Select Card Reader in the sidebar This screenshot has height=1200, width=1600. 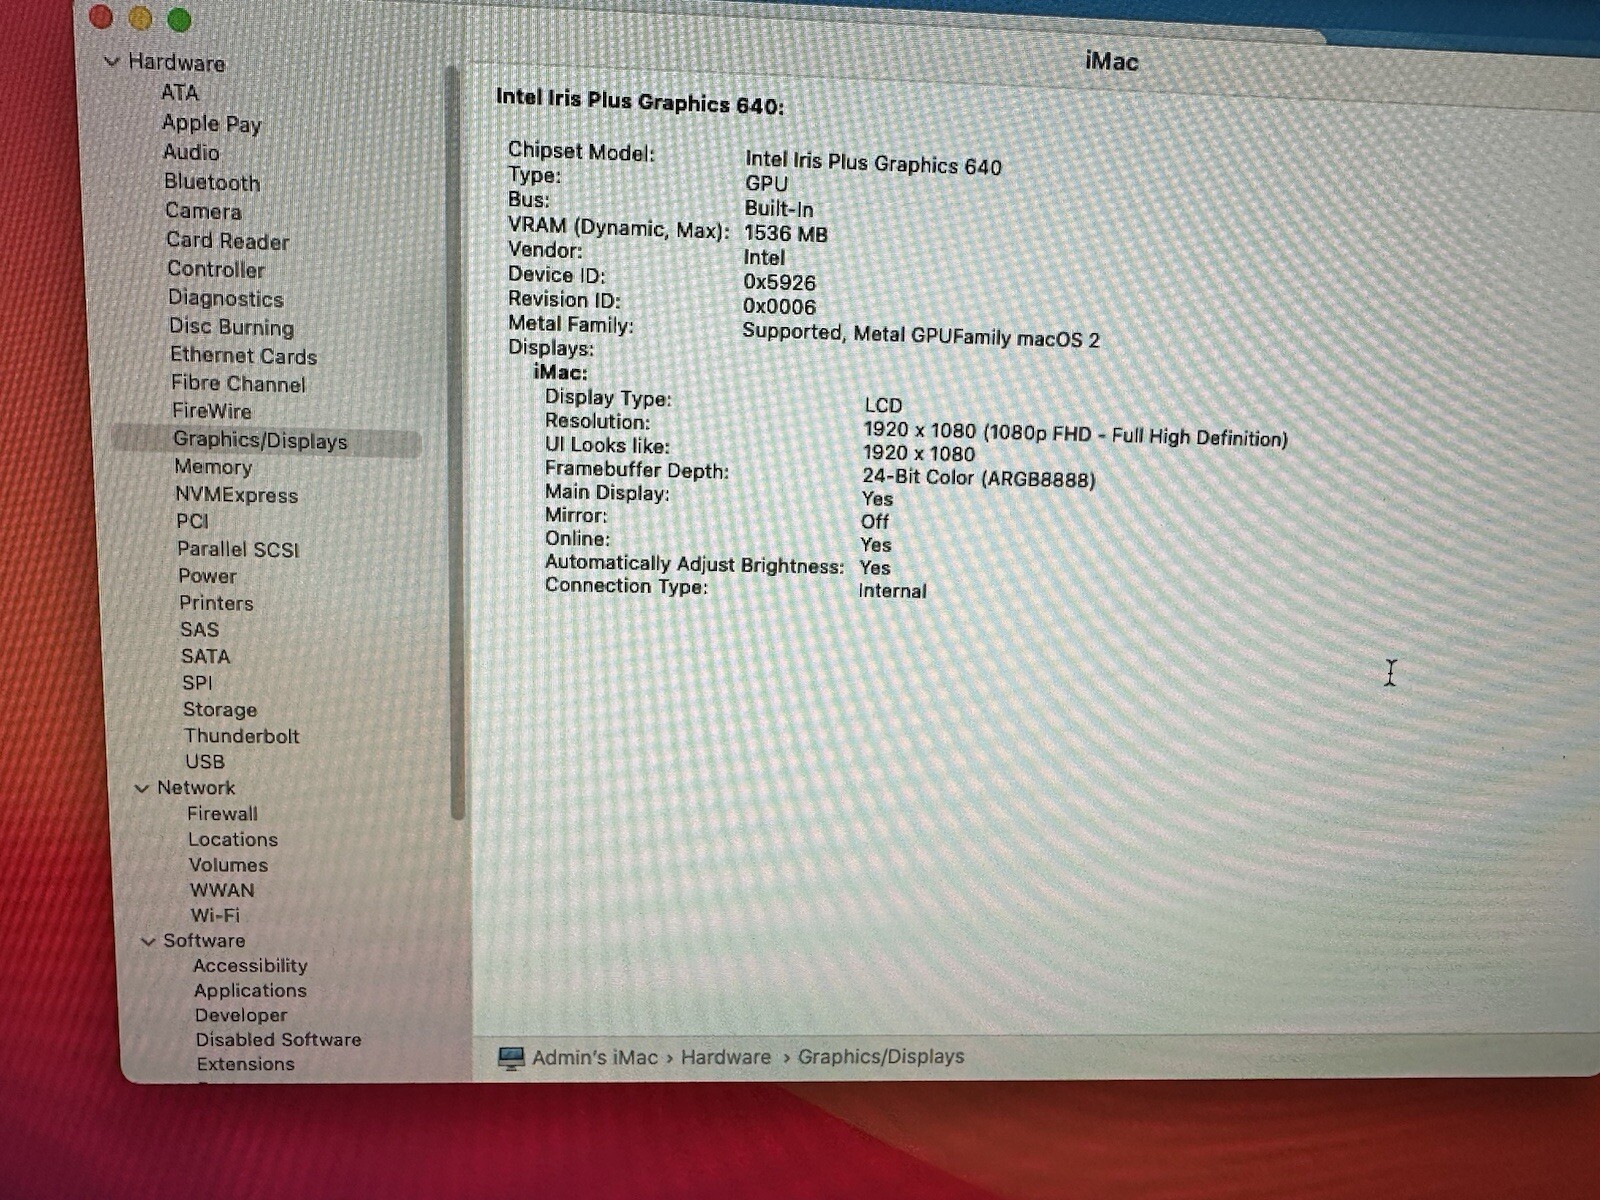click(227, 241)
